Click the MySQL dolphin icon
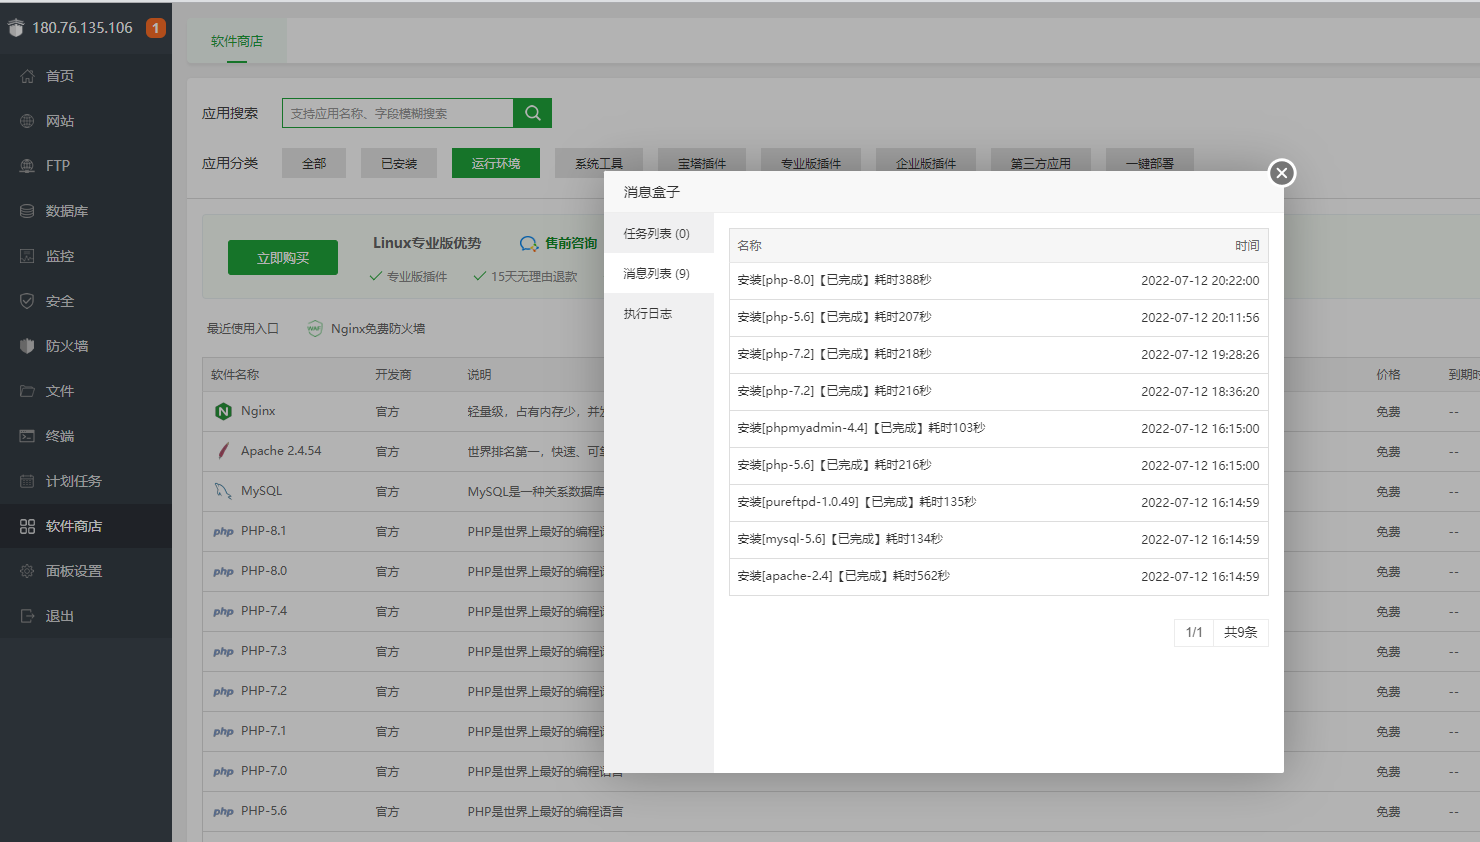 coord(223,491)
